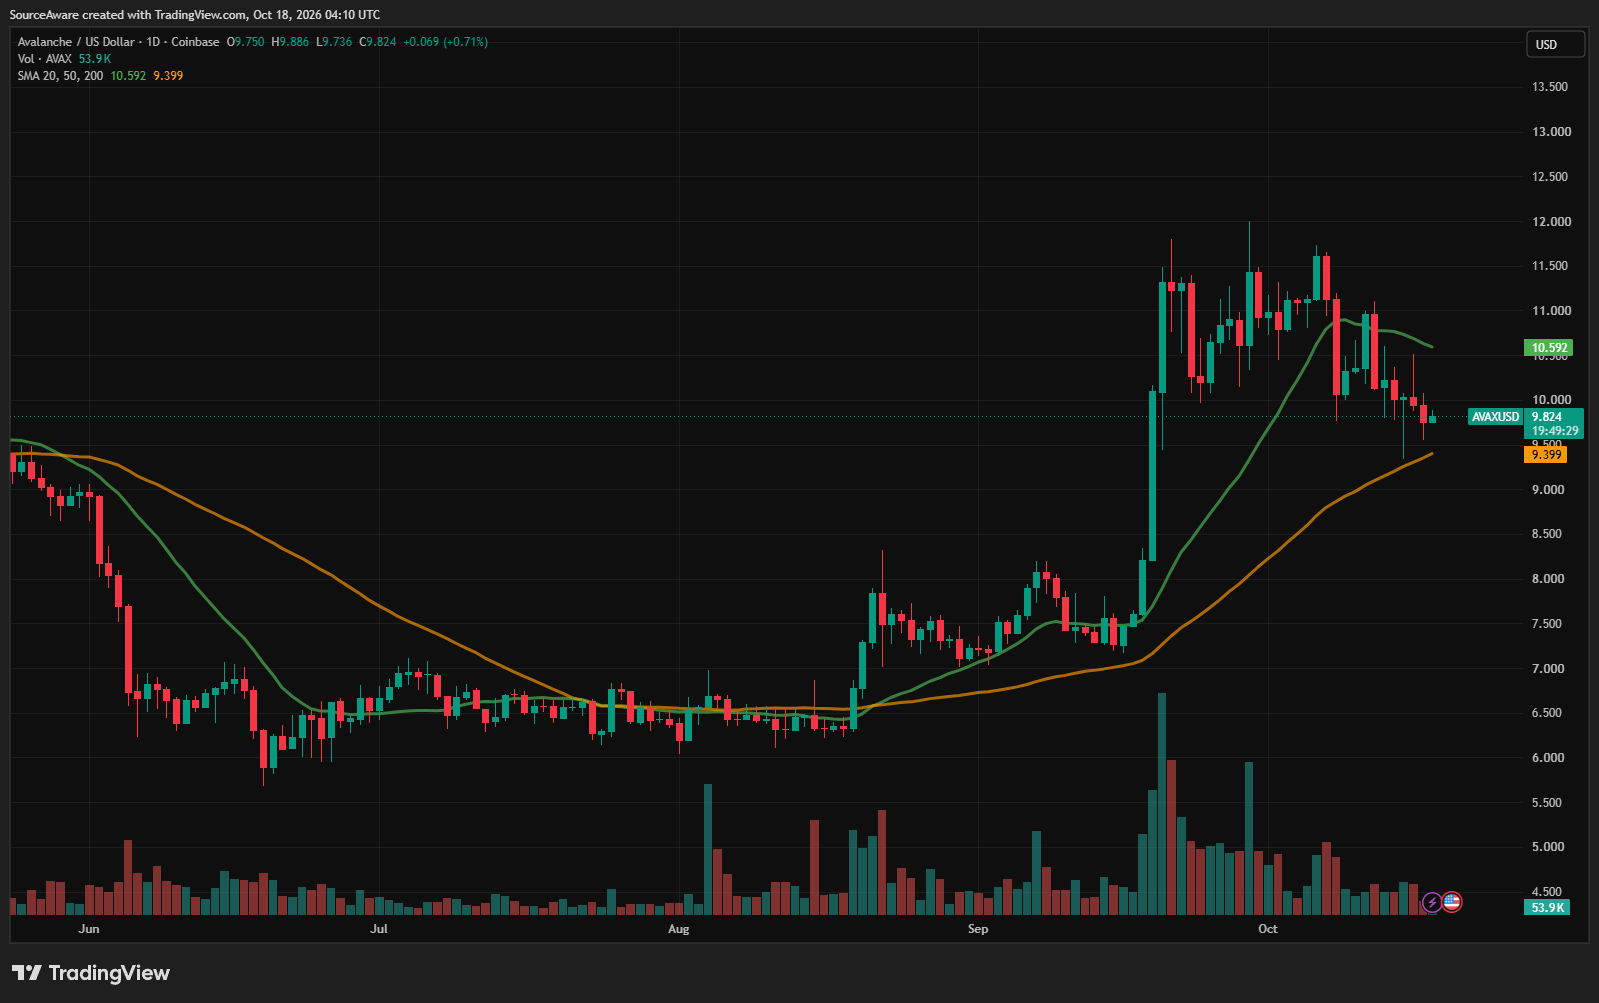Screen dimensions: 1599x1003
Task: Click the C9.824 close value in legend
Action: (x=378, y=42)
